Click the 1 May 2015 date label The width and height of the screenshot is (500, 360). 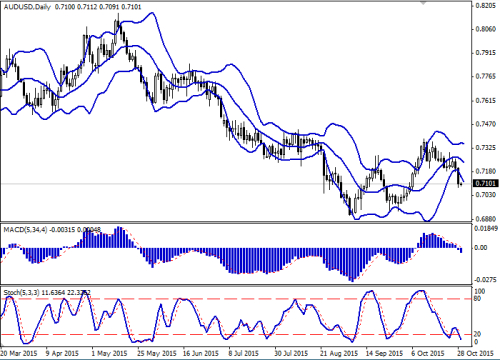(109, 353)
